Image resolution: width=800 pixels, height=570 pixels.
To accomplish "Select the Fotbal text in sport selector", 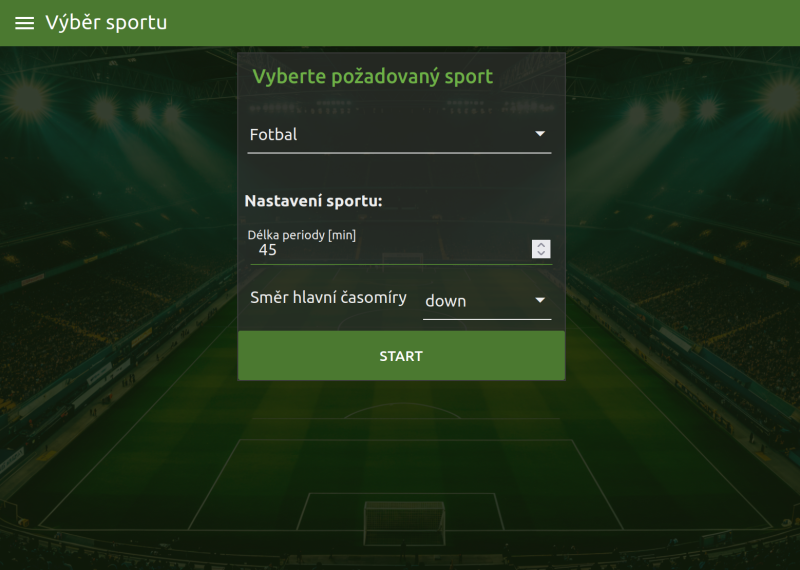I will tap(273, 134).
